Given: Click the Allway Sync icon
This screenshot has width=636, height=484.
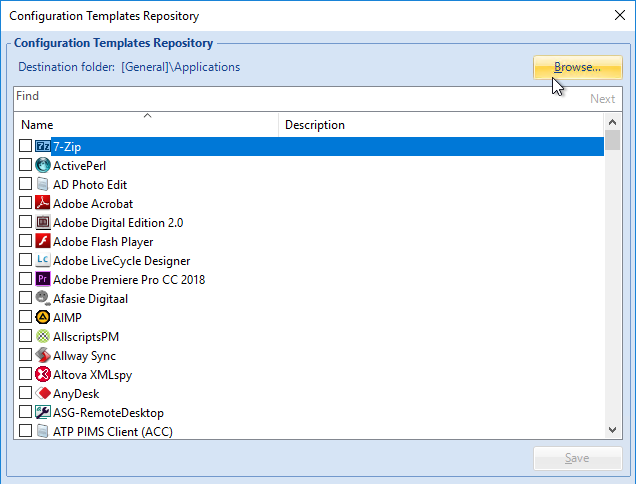Looking at the screenshot, I should pyautogui.click(x=43, y=355).
